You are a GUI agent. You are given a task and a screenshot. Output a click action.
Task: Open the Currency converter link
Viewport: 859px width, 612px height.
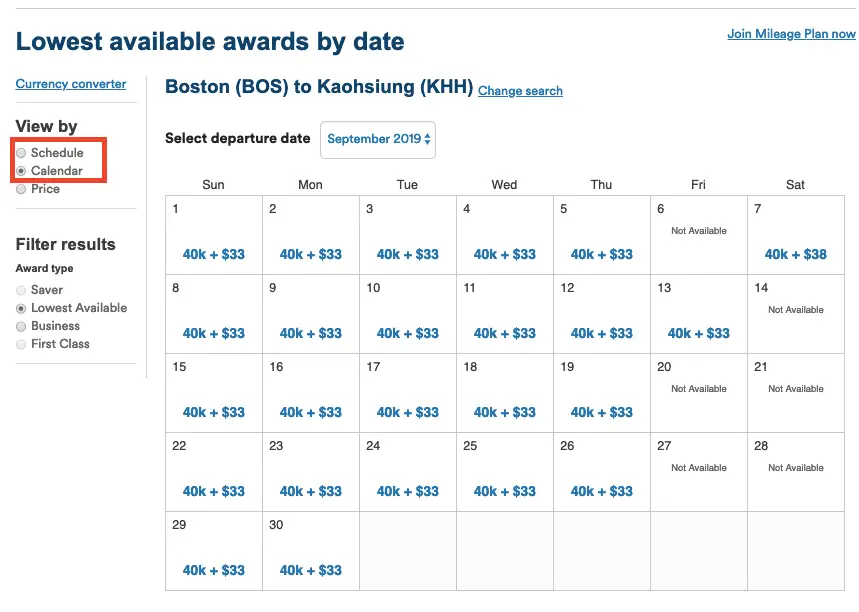pos(71,84)
